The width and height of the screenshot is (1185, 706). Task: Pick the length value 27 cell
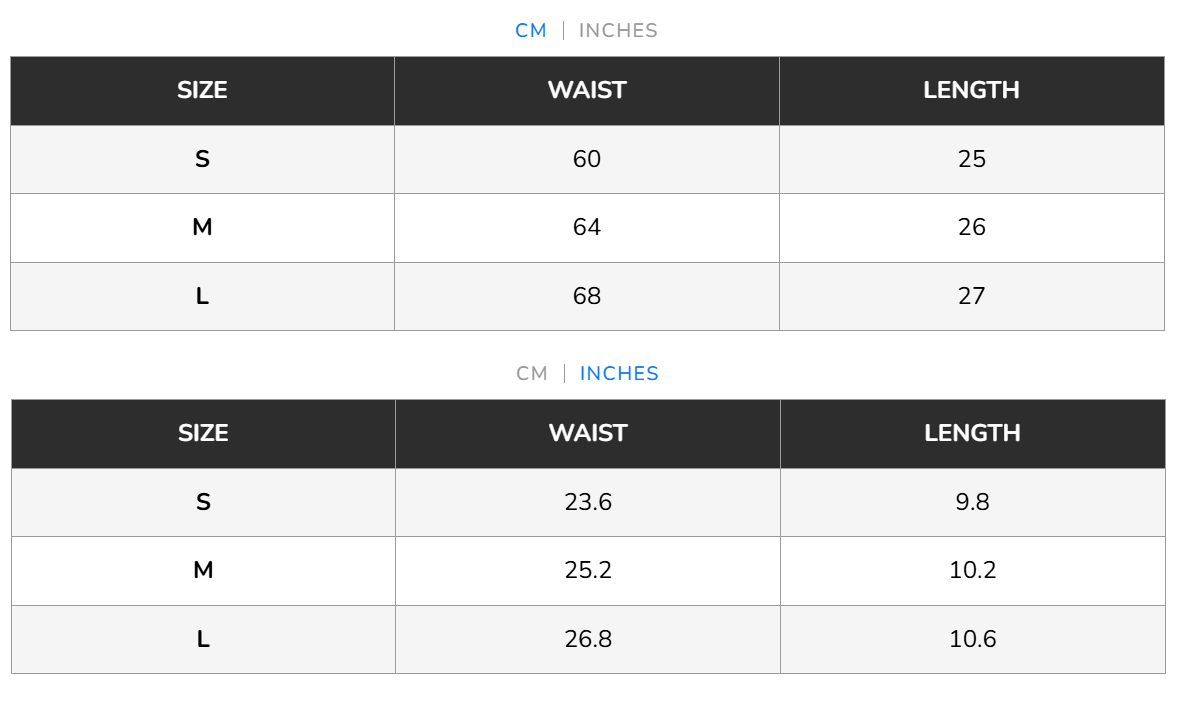972,296
